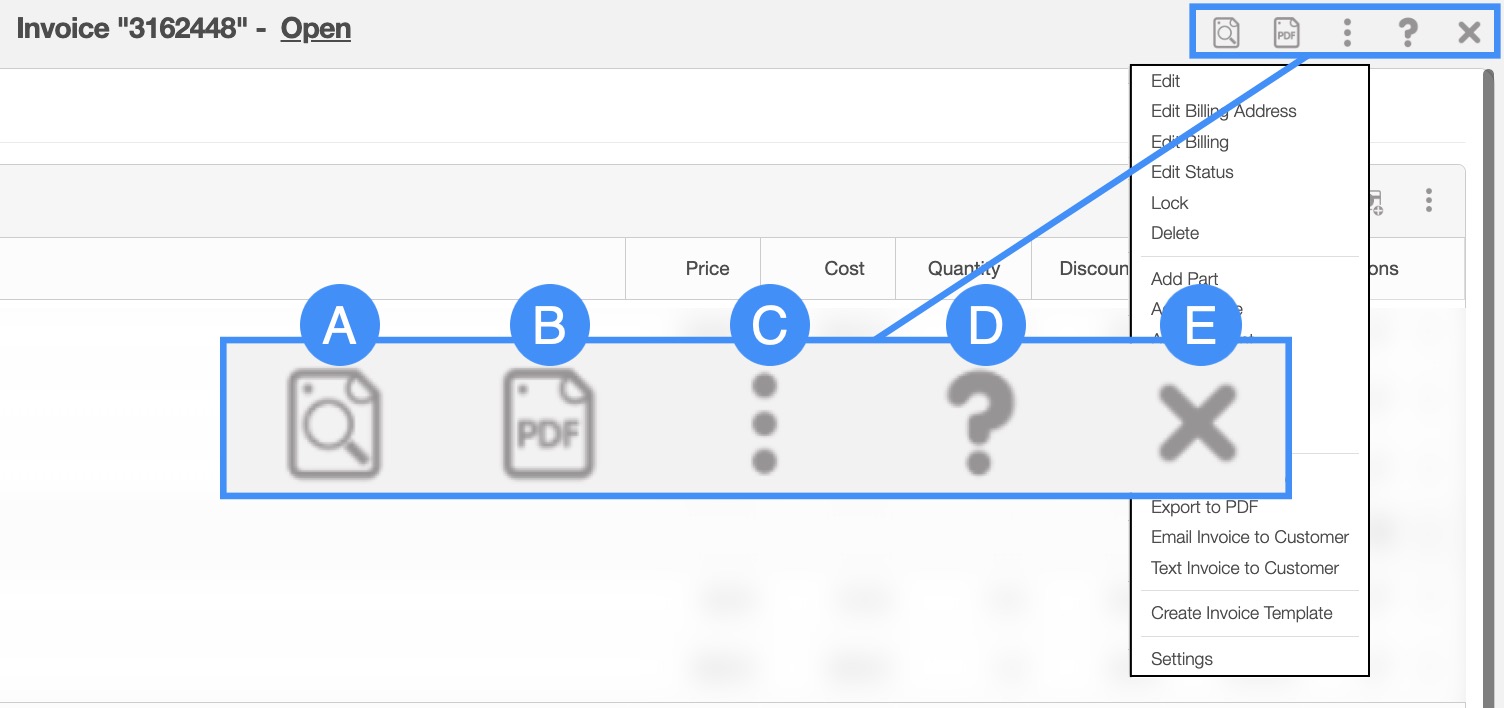
Task: Choose Text Invoice to Customer
Action: pos(1244,568)
